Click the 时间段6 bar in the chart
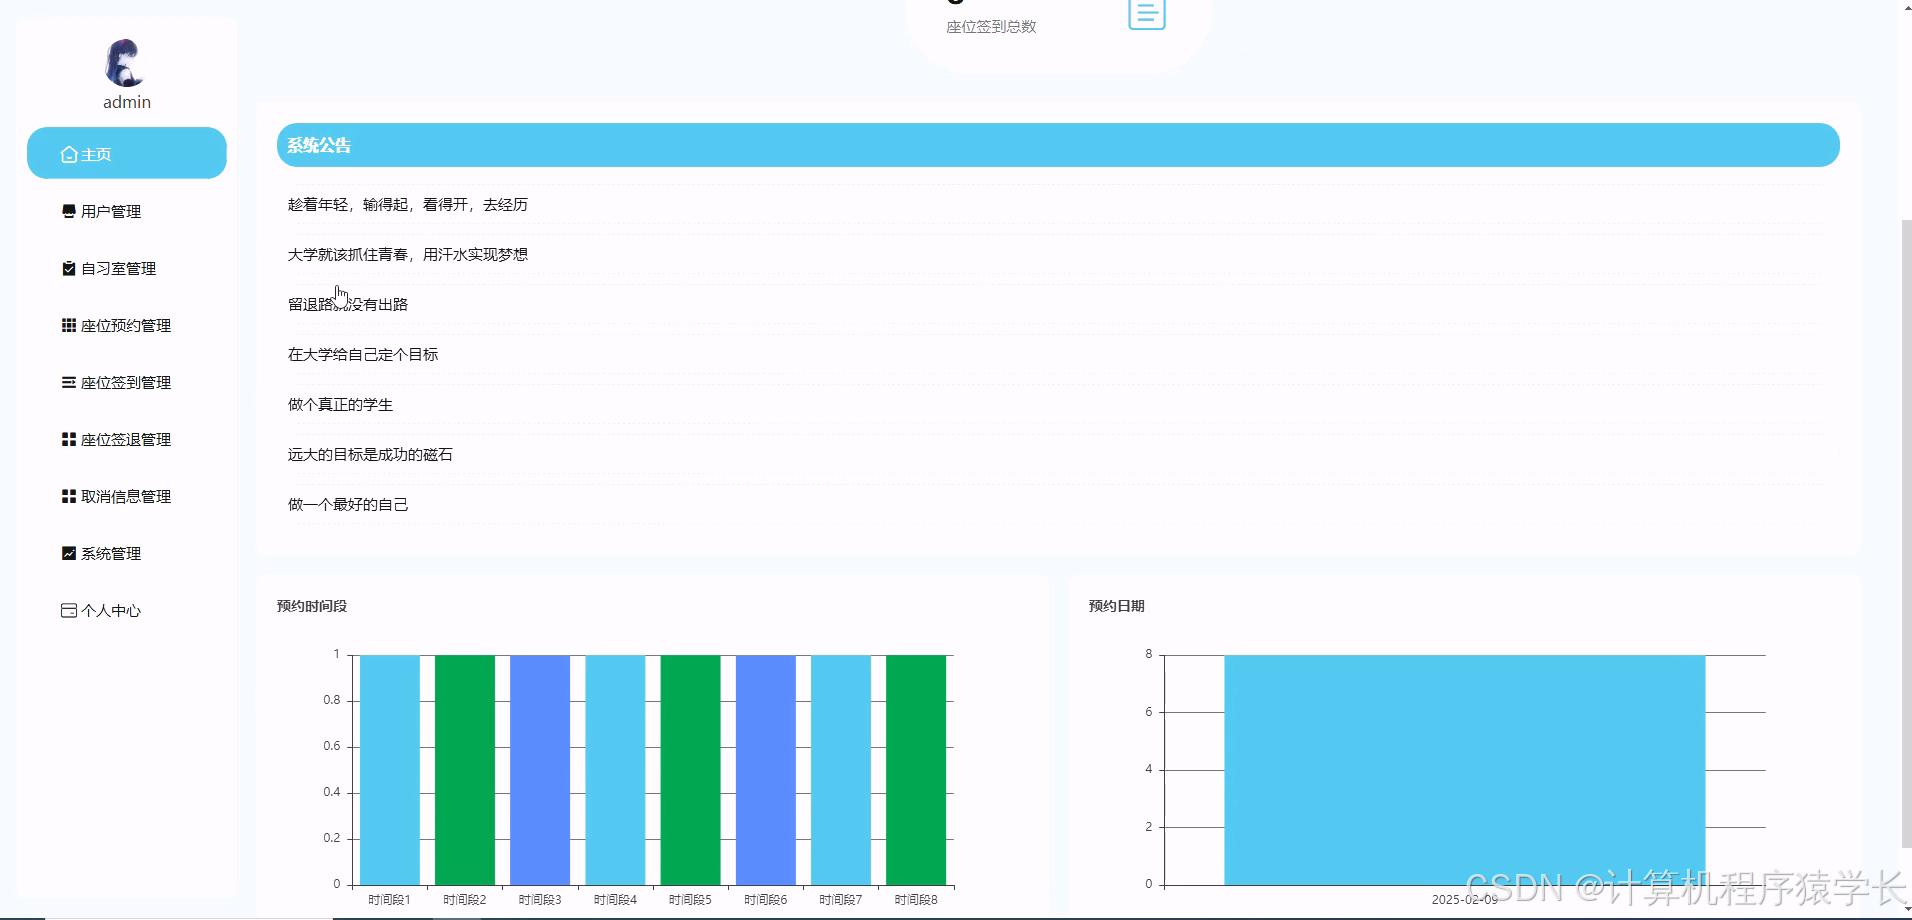Viewport: 1912px width, 920px height. pos(766,770)
